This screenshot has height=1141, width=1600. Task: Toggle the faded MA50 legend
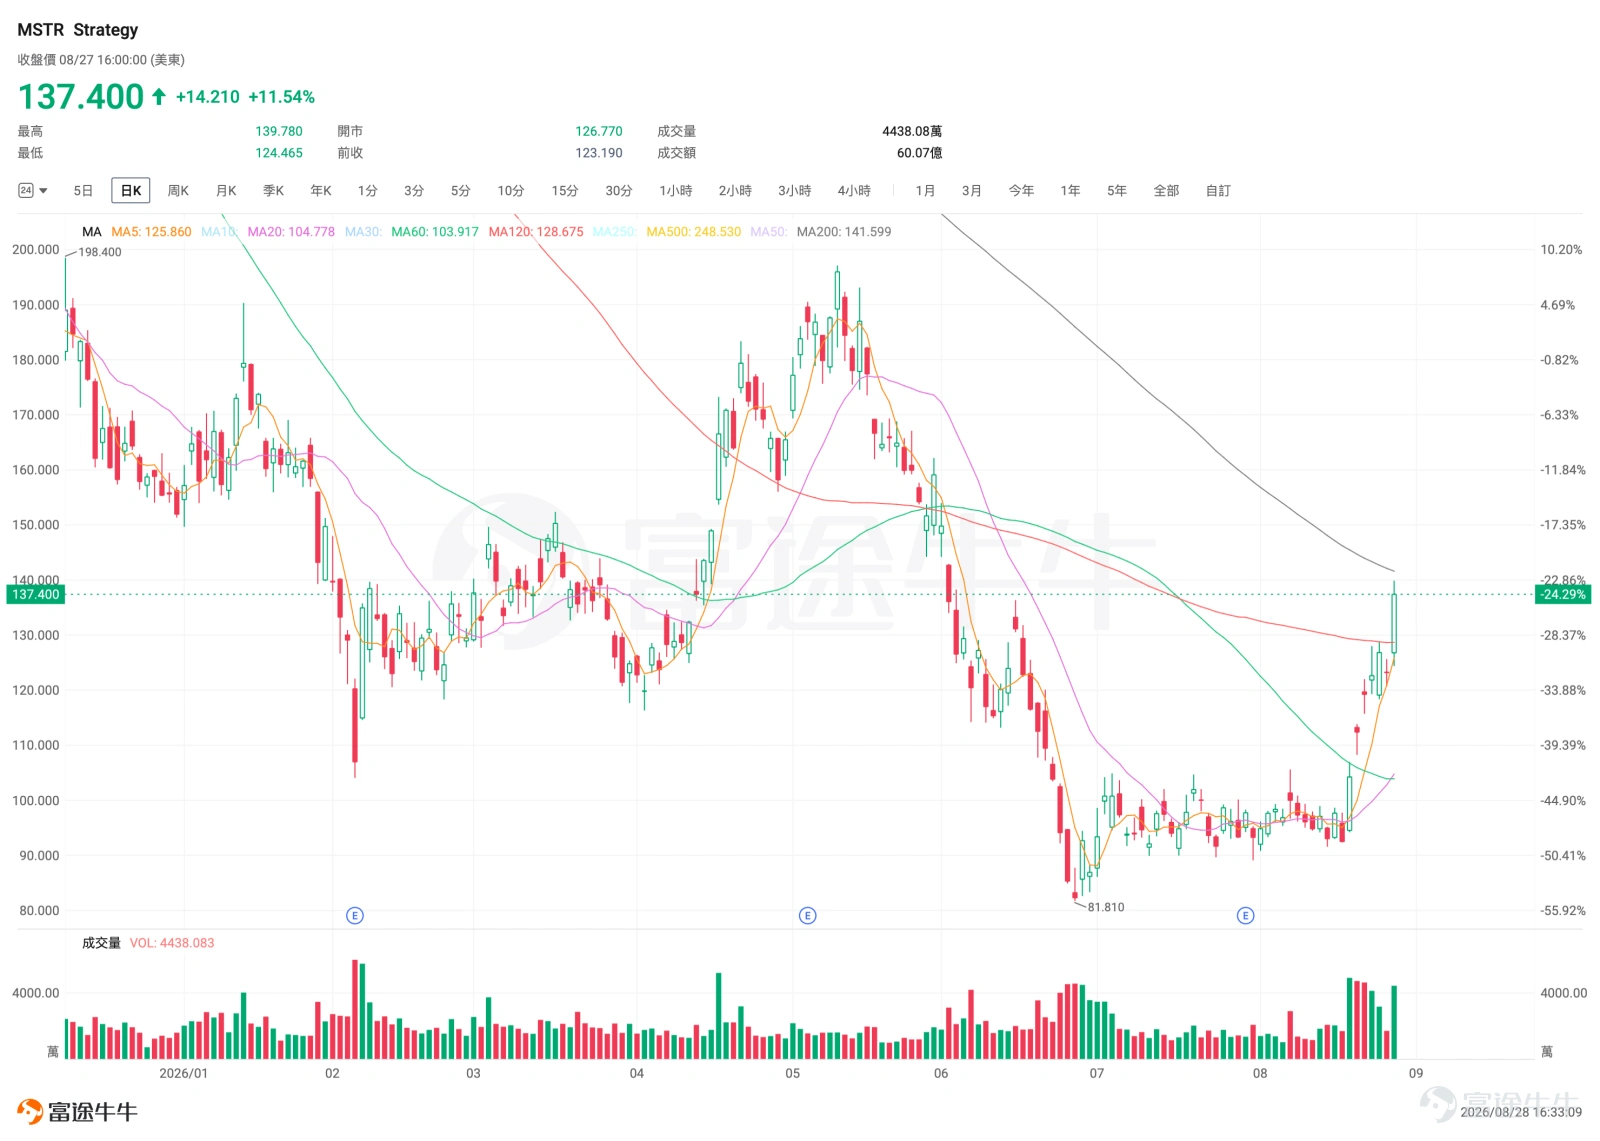click(x=768, y=231)
